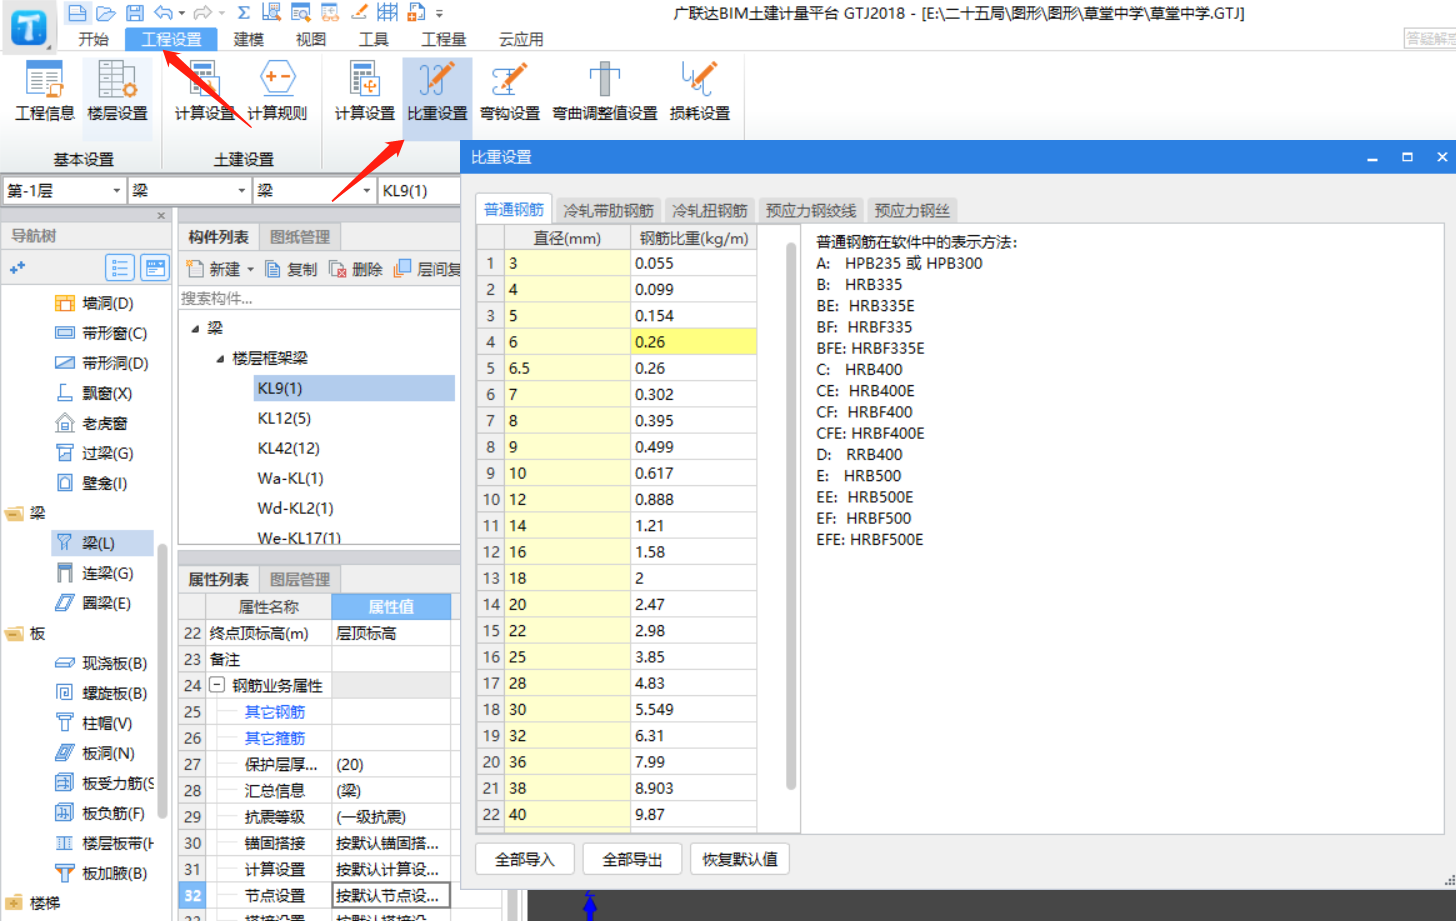Click the open folder icon in title bar
The image size is (1456, 921).
click(x=105, y=13)
